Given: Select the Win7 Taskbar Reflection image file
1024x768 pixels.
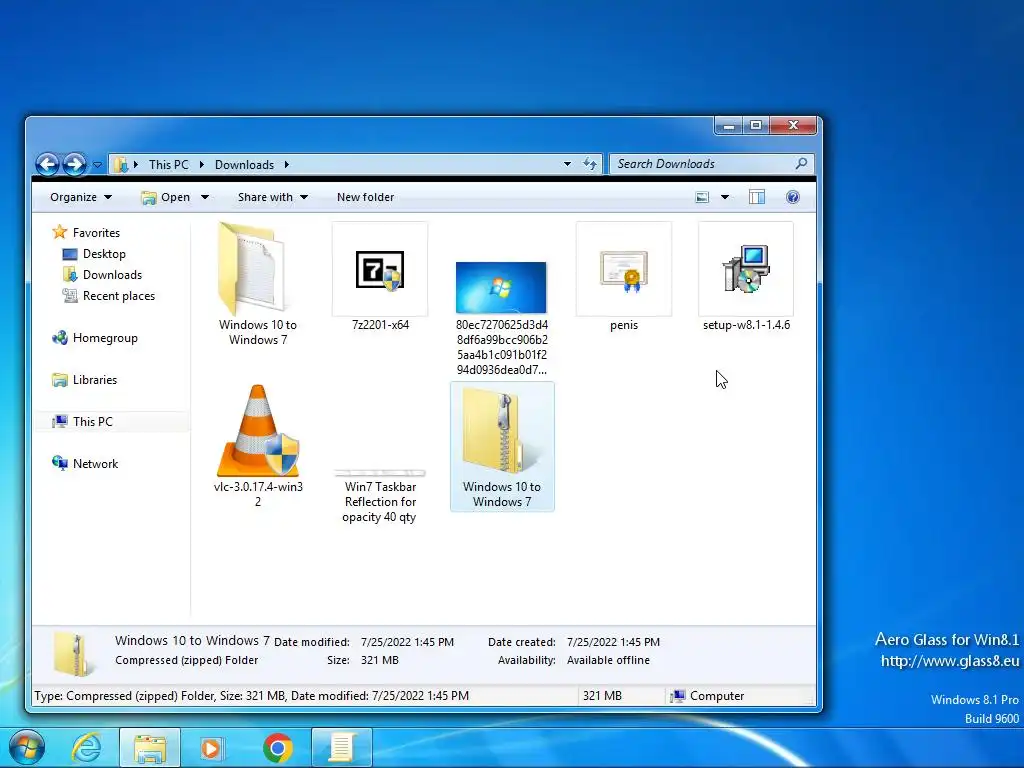Looking at the screenshot, I should [380, 496].
